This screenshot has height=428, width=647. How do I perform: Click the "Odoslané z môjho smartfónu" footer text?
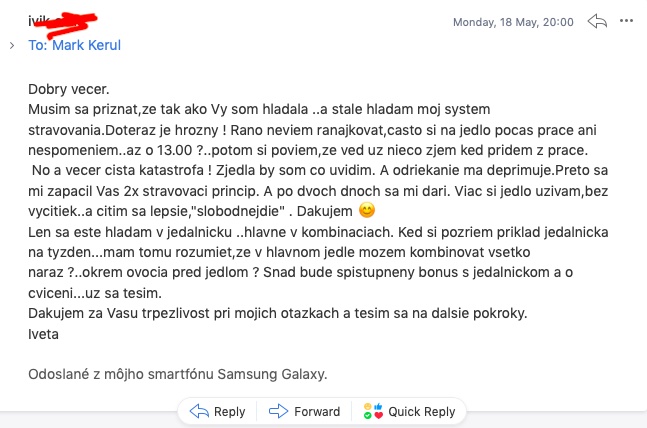point(121,374)
